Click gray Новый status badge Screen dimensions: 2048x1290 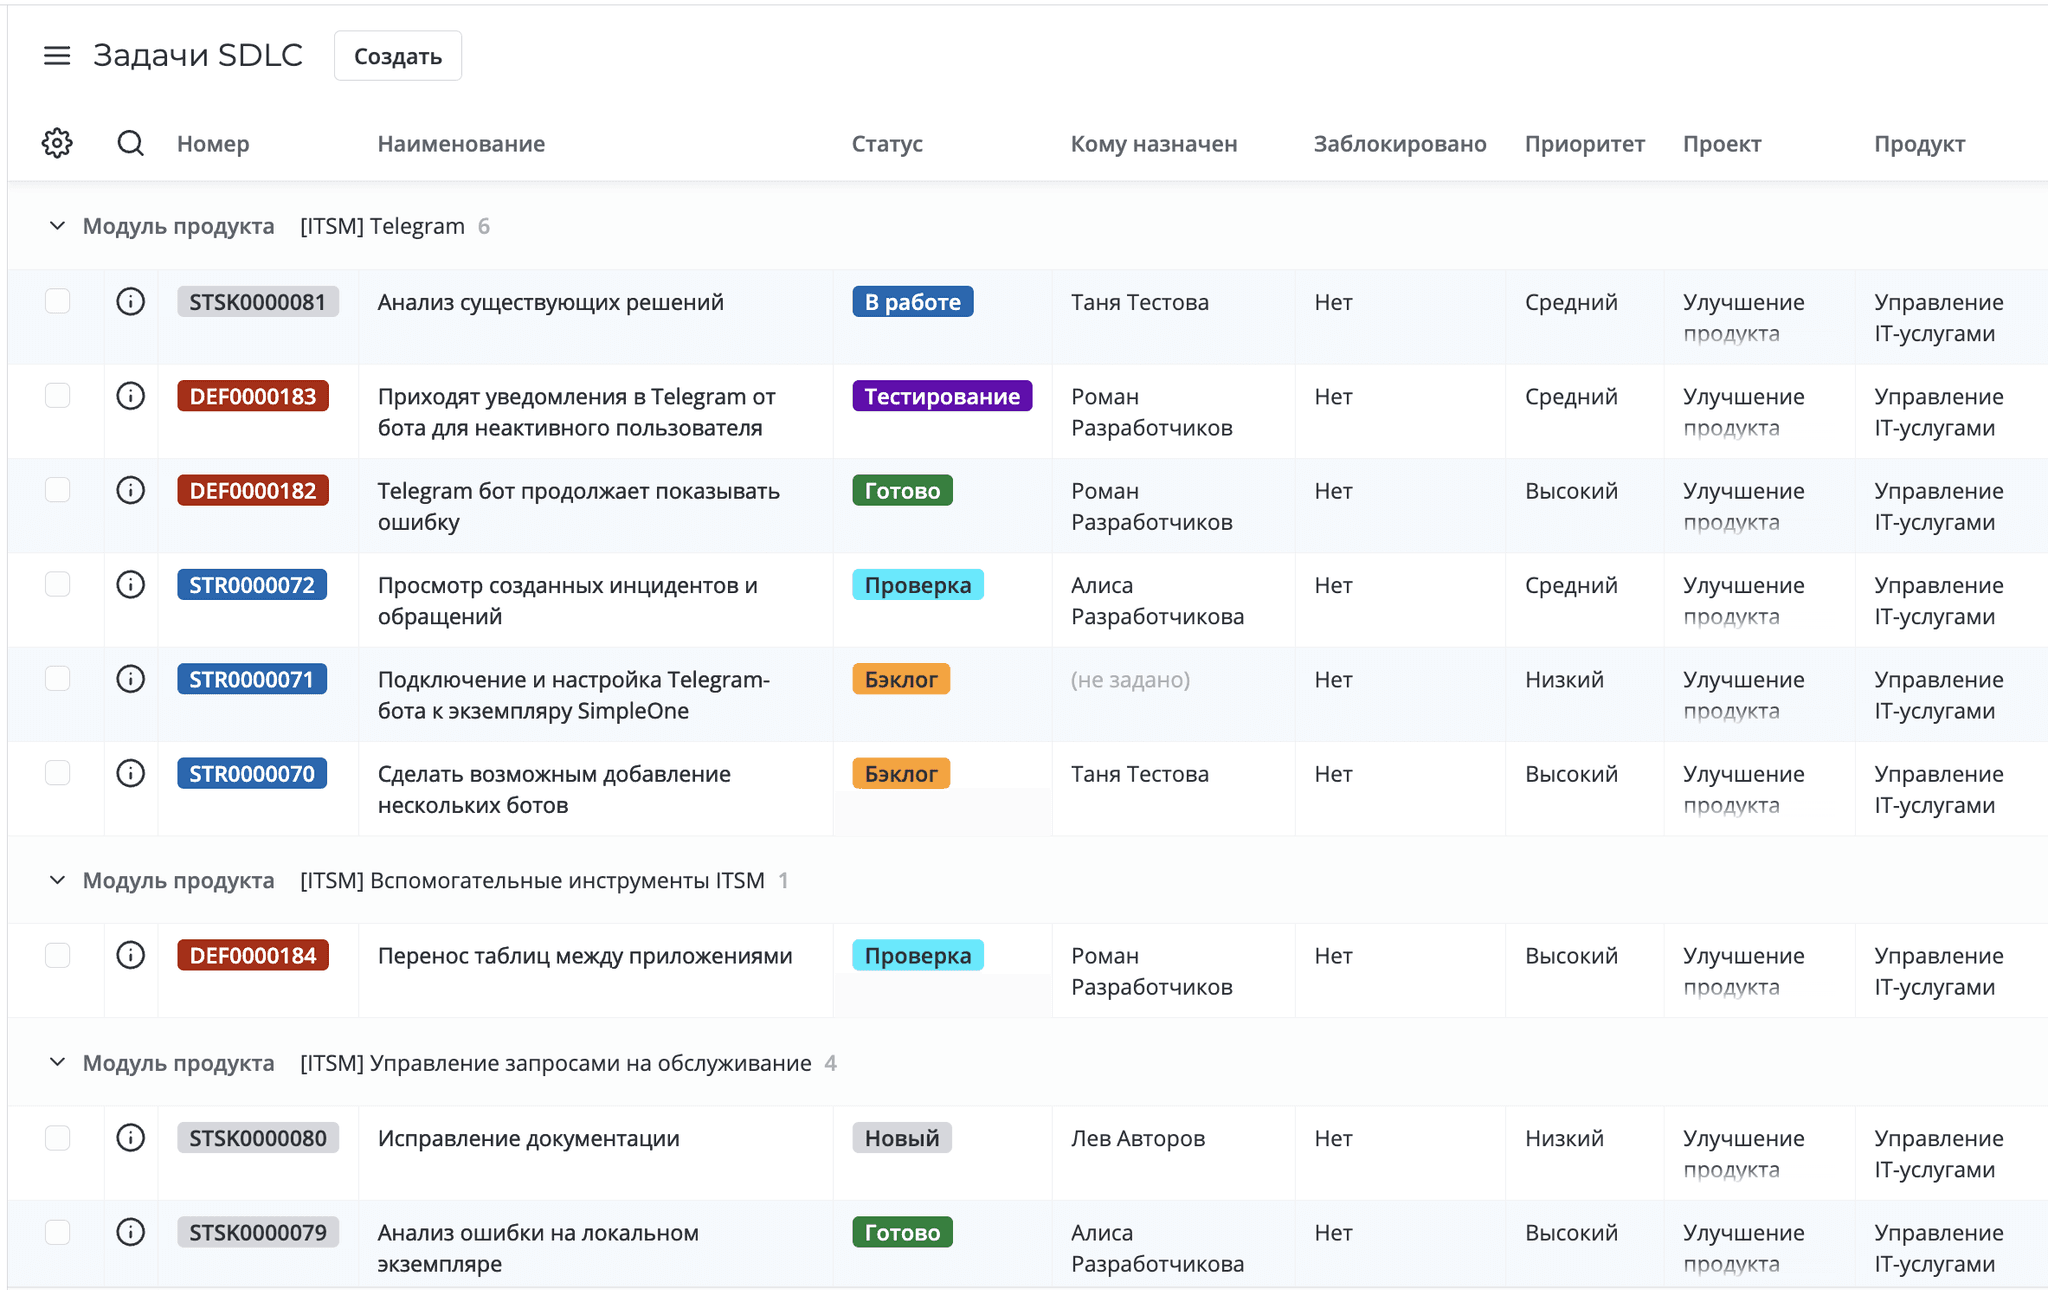[902, 1138]
